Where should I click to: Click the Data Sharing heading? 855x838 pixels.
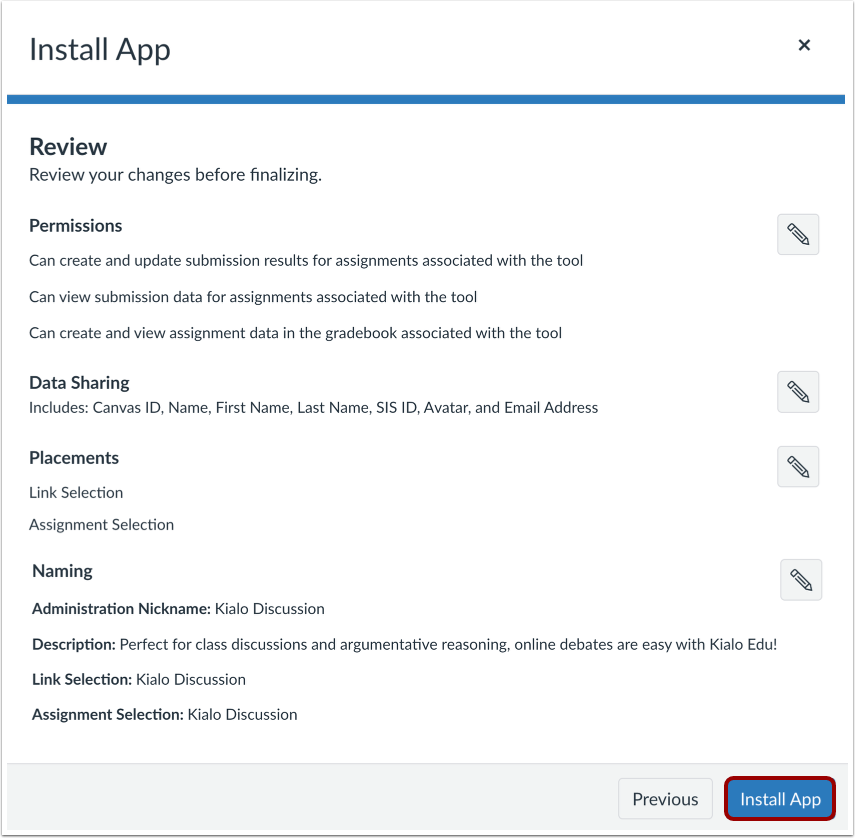(79, 382)
